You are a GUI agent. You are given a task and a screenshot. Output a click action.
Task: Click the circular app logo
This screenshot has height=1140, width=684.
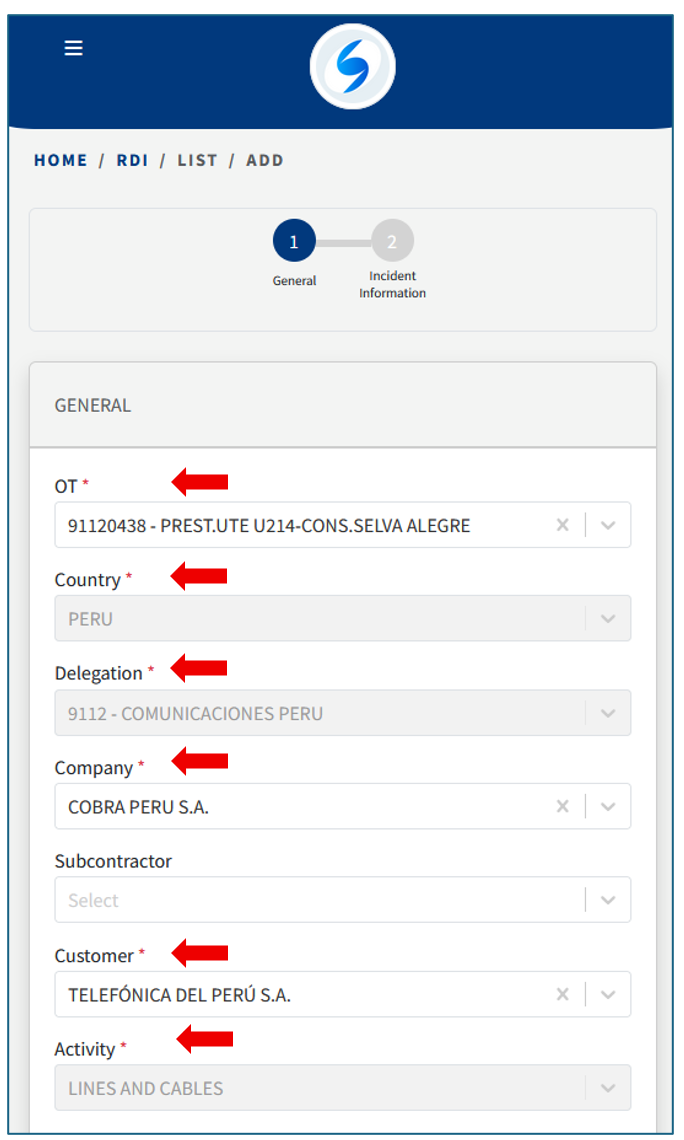click(x=352, y=67)
